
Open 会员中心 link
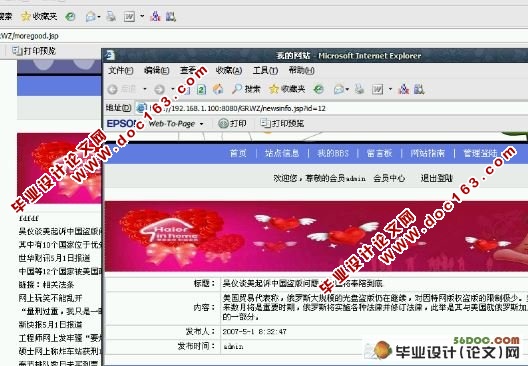click(389, 178)
